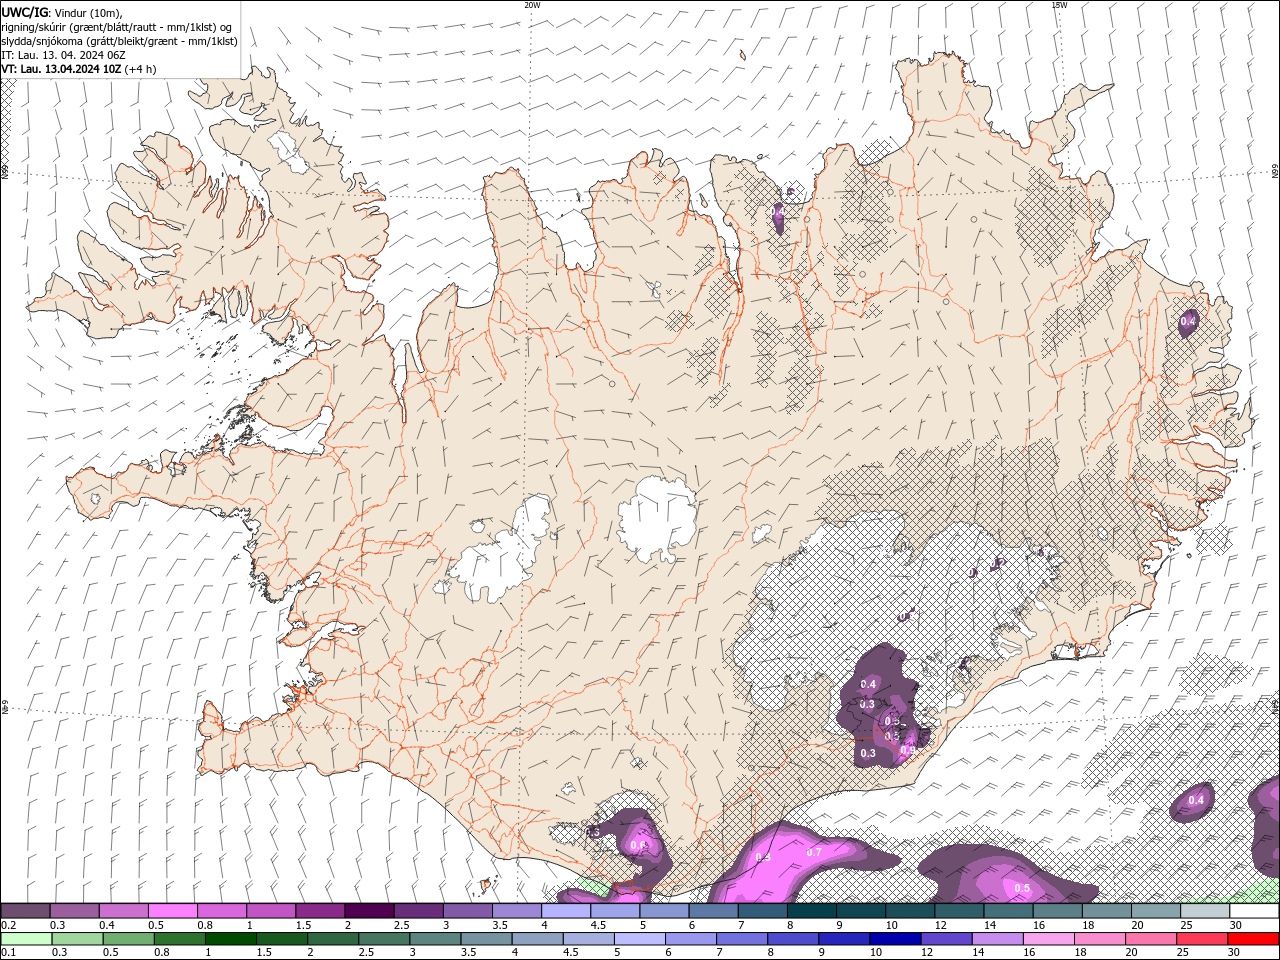1280x960 pixels.
Task: Select the 'slydda/snjókoma' legend description line
Action: pyautogui.click(x=119, y=41)
